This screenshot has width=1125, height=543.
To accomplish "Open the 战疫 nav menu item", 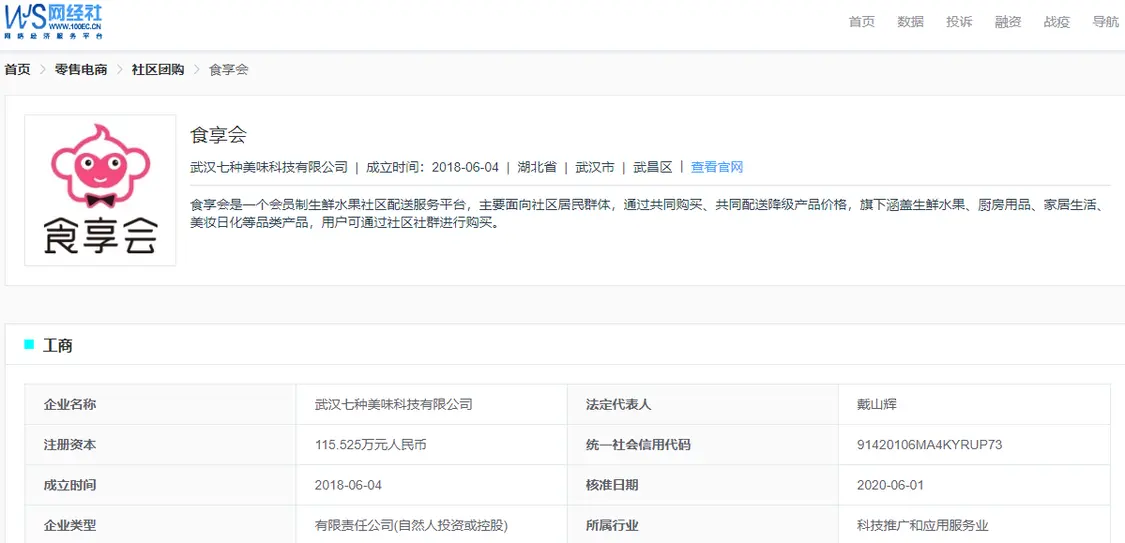I will point(1057,22).
